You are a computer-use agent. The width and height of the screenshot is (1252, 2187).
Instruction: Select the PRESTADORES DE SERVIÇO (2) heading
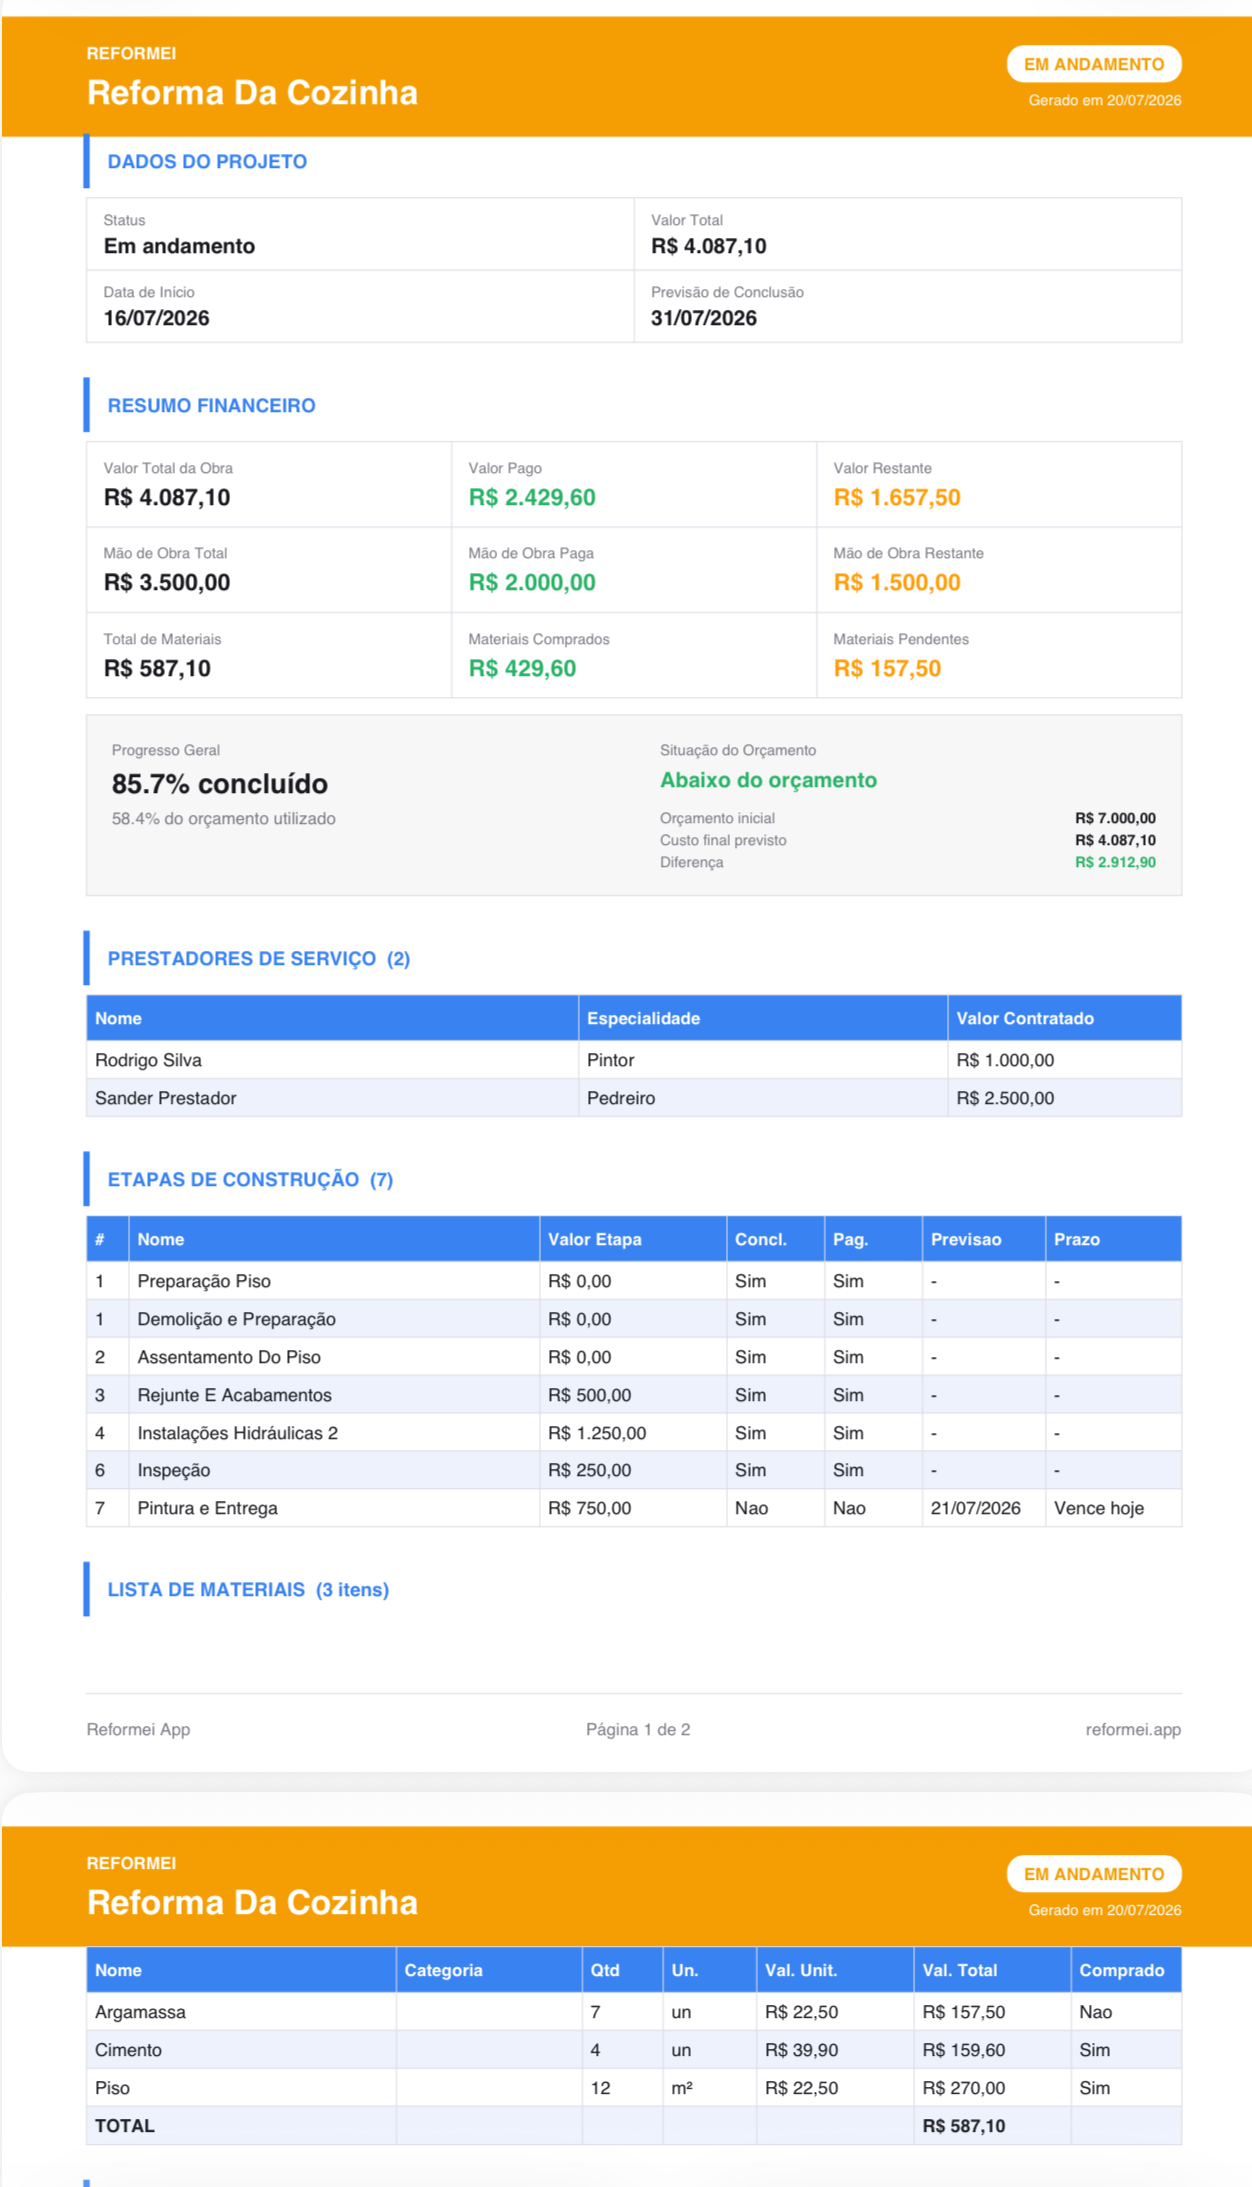[x=259, y=959]
